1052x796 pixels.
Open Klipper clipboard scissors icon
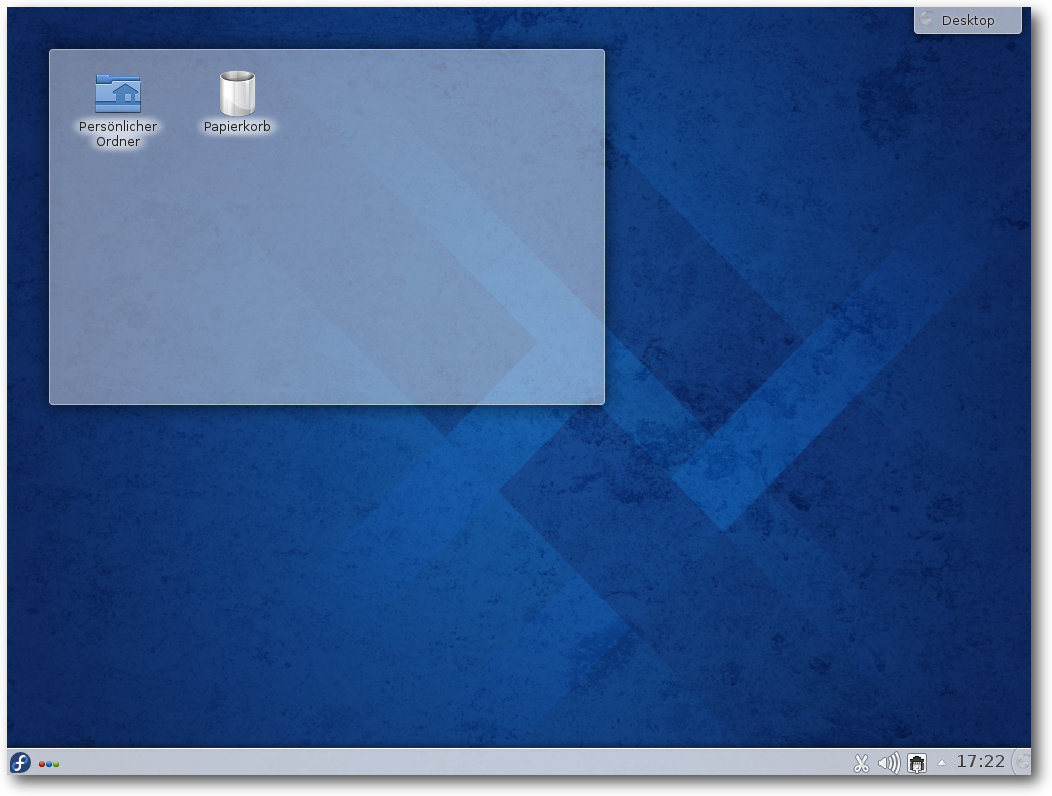click(x=860, y=763)
